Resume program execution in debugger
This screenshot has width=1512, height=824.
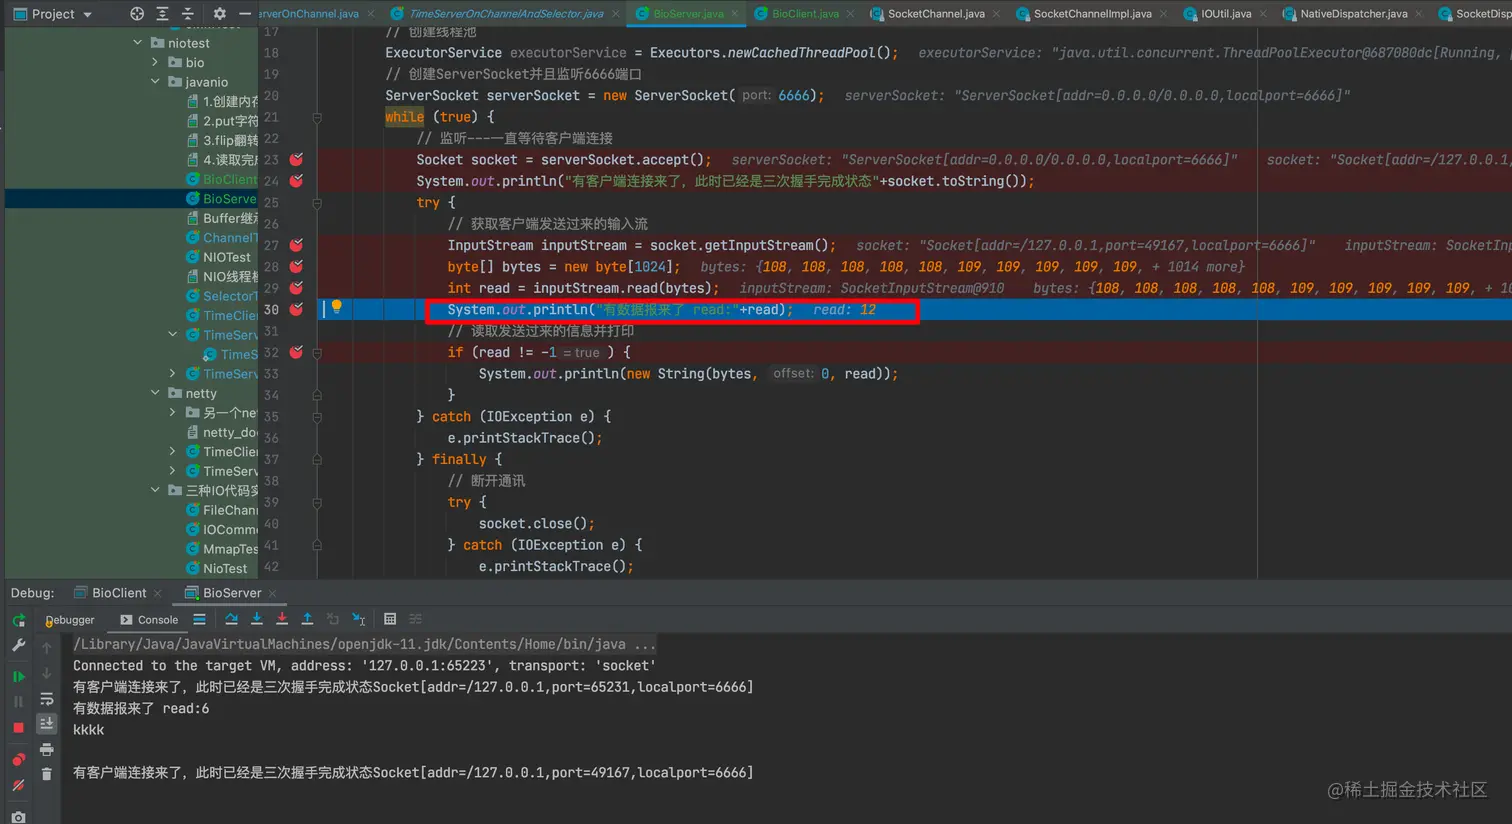(19, 677)
